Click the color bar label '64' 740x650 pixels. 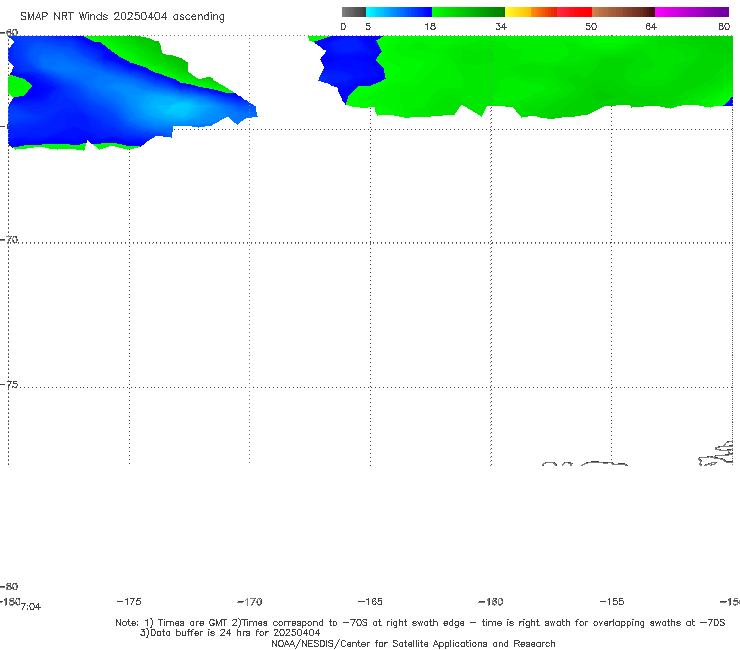click(x=651, y=27)
